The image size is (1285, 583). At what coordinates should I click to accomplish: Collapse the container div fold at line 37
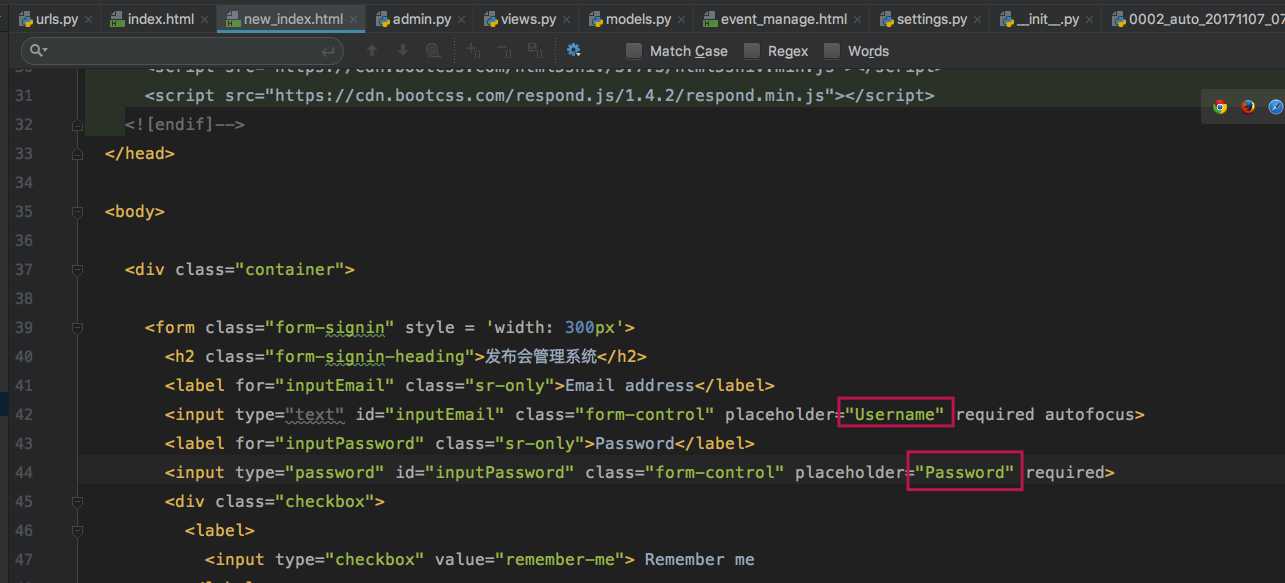[77, 270]
